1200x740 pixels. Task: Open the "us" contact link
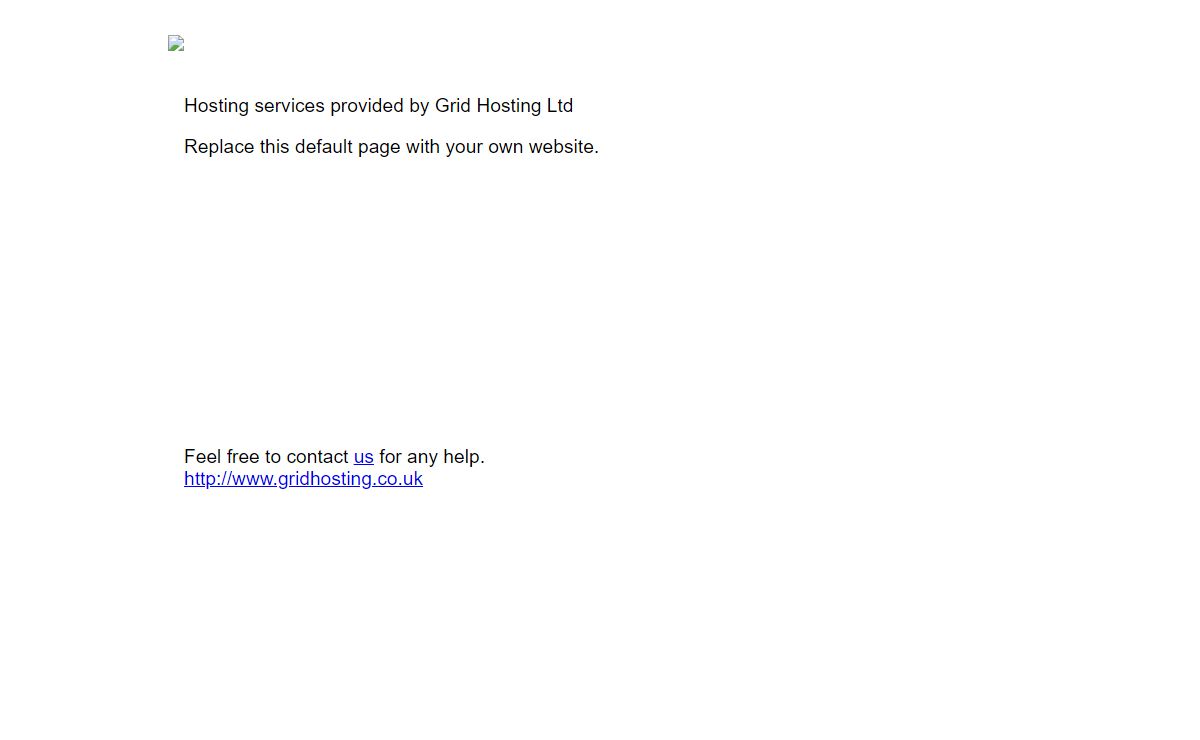pos(363,457)
